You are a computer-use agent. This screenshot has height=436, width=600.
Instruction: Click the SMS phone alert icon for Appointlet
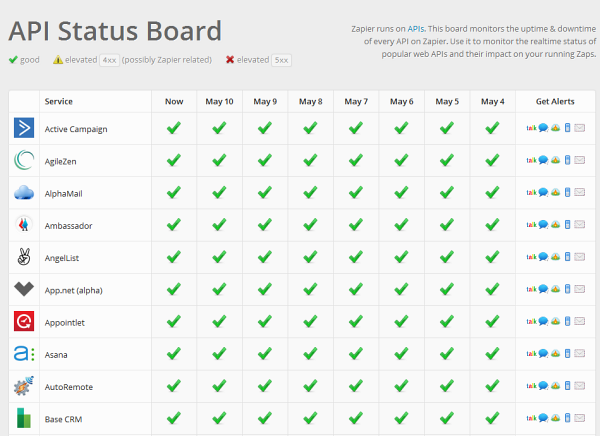(568, 321)
